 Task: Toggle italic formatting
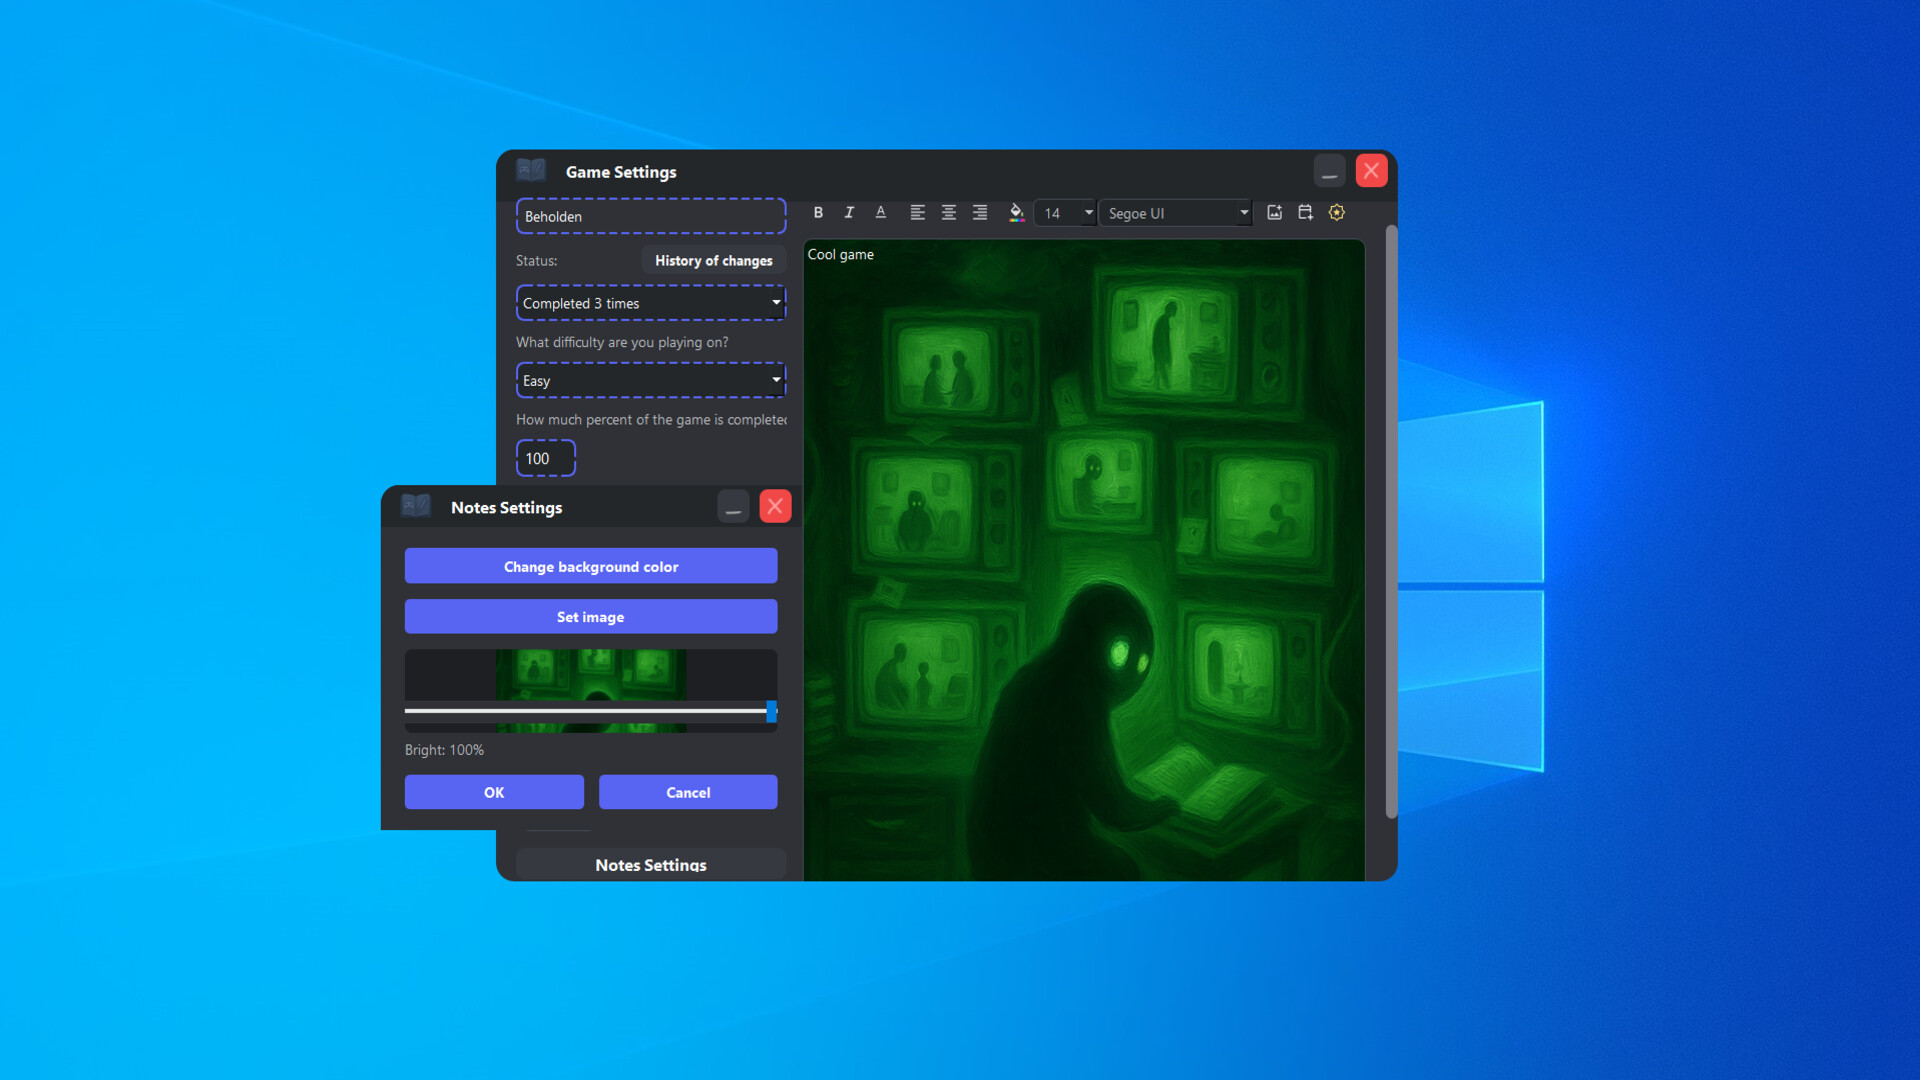(x=849, y=212)
